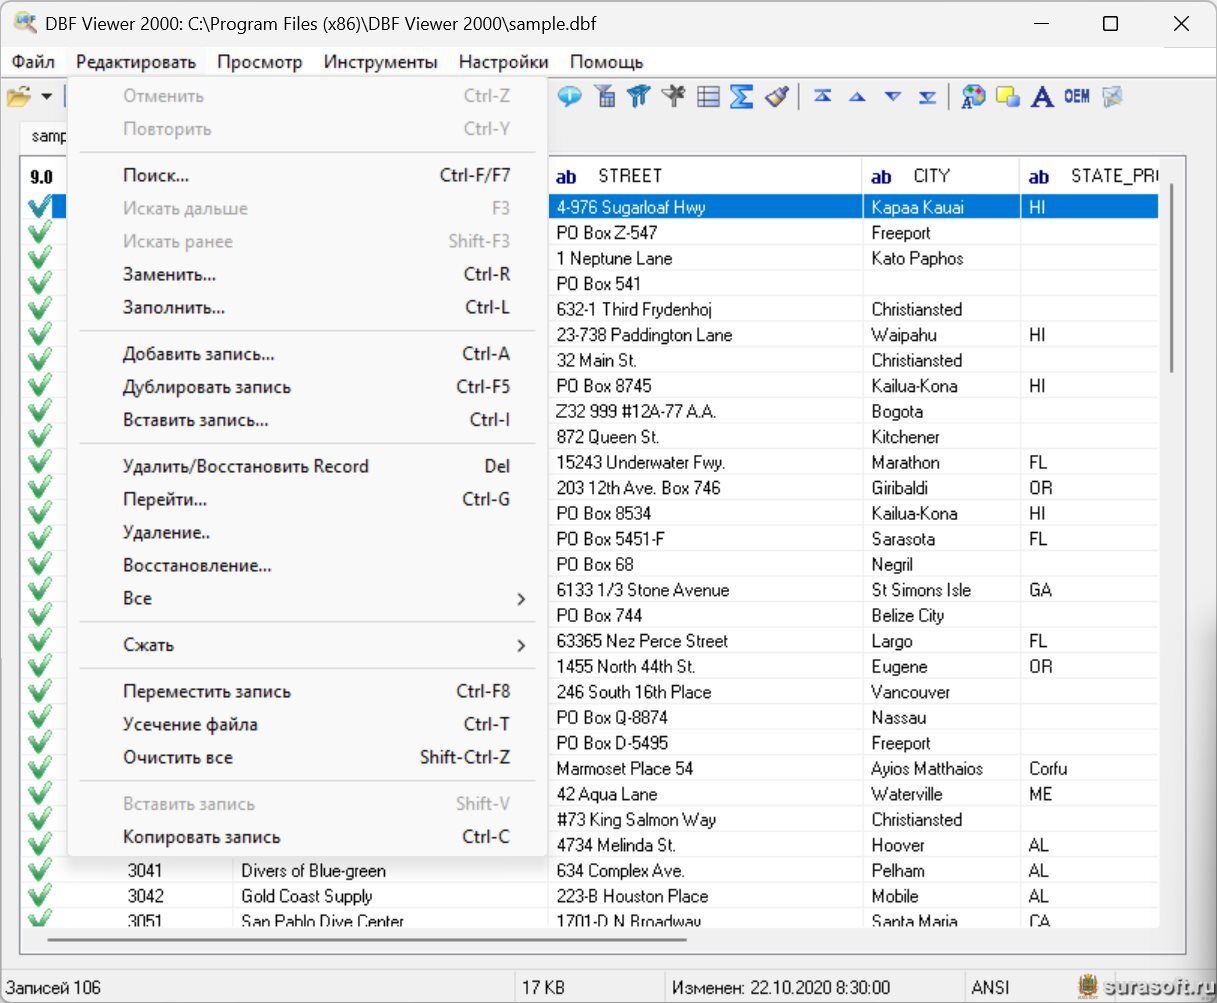Choose Добавить запись... from the menu
The width and height of the screenshot is (1217, 1003).
click(199, 354)
